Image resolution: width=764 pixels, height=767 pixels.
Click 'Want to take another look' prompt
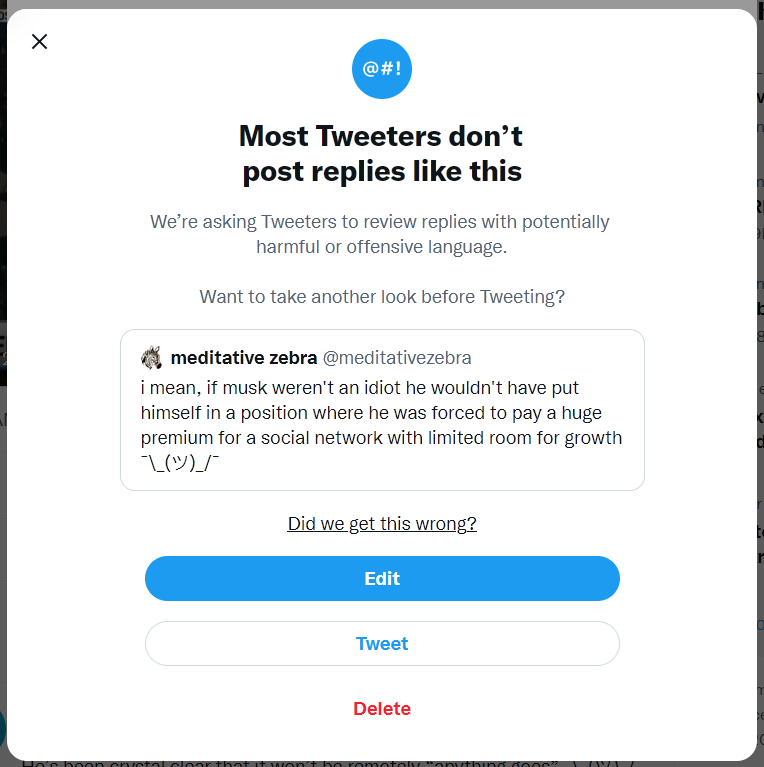click(x=382, y=297)
